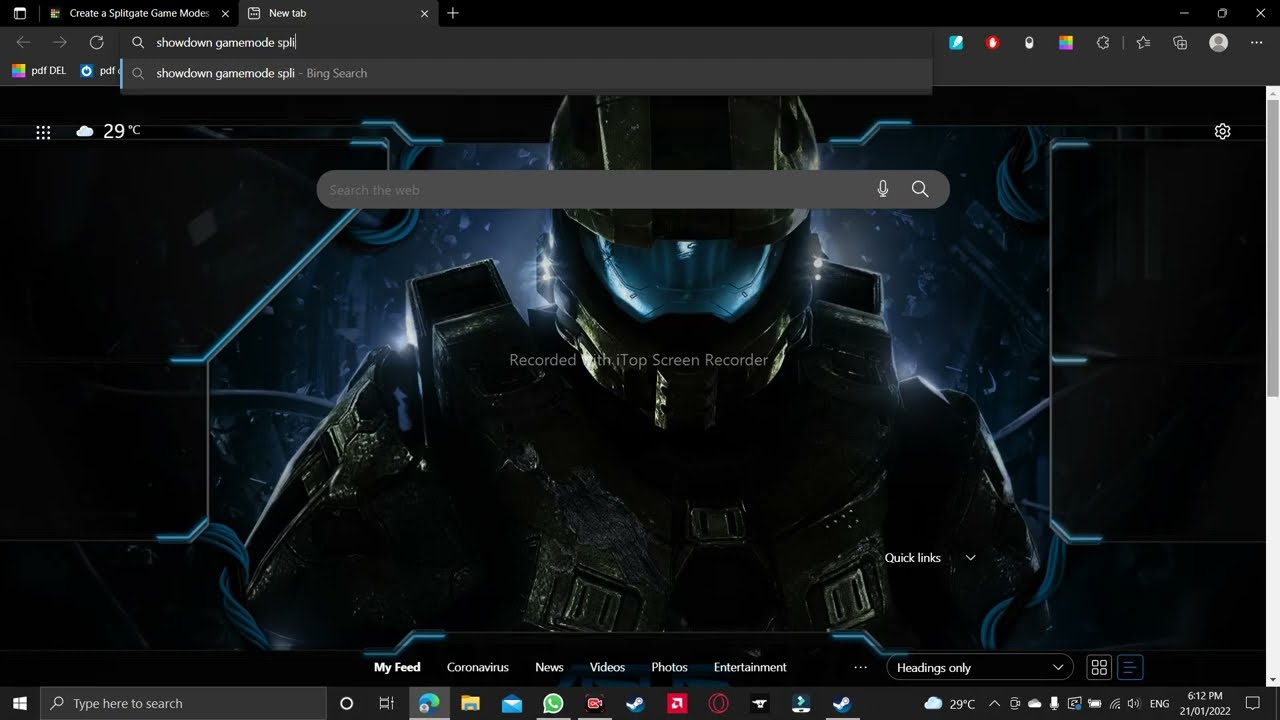Go to the Photos feed tab
This screenshot has width=1280, height=720.
pyautogui.click(x=669, y=667)
